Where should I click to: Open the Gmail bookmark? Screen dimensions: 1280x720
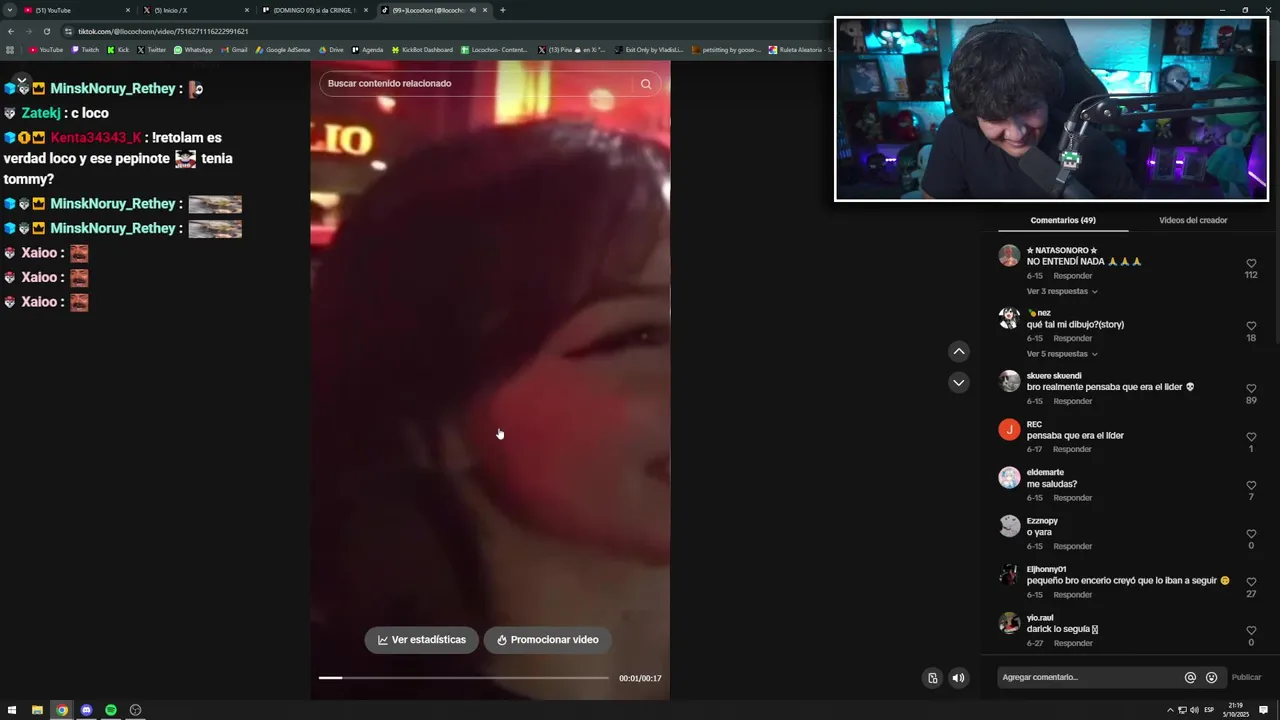tap(234, 50)
